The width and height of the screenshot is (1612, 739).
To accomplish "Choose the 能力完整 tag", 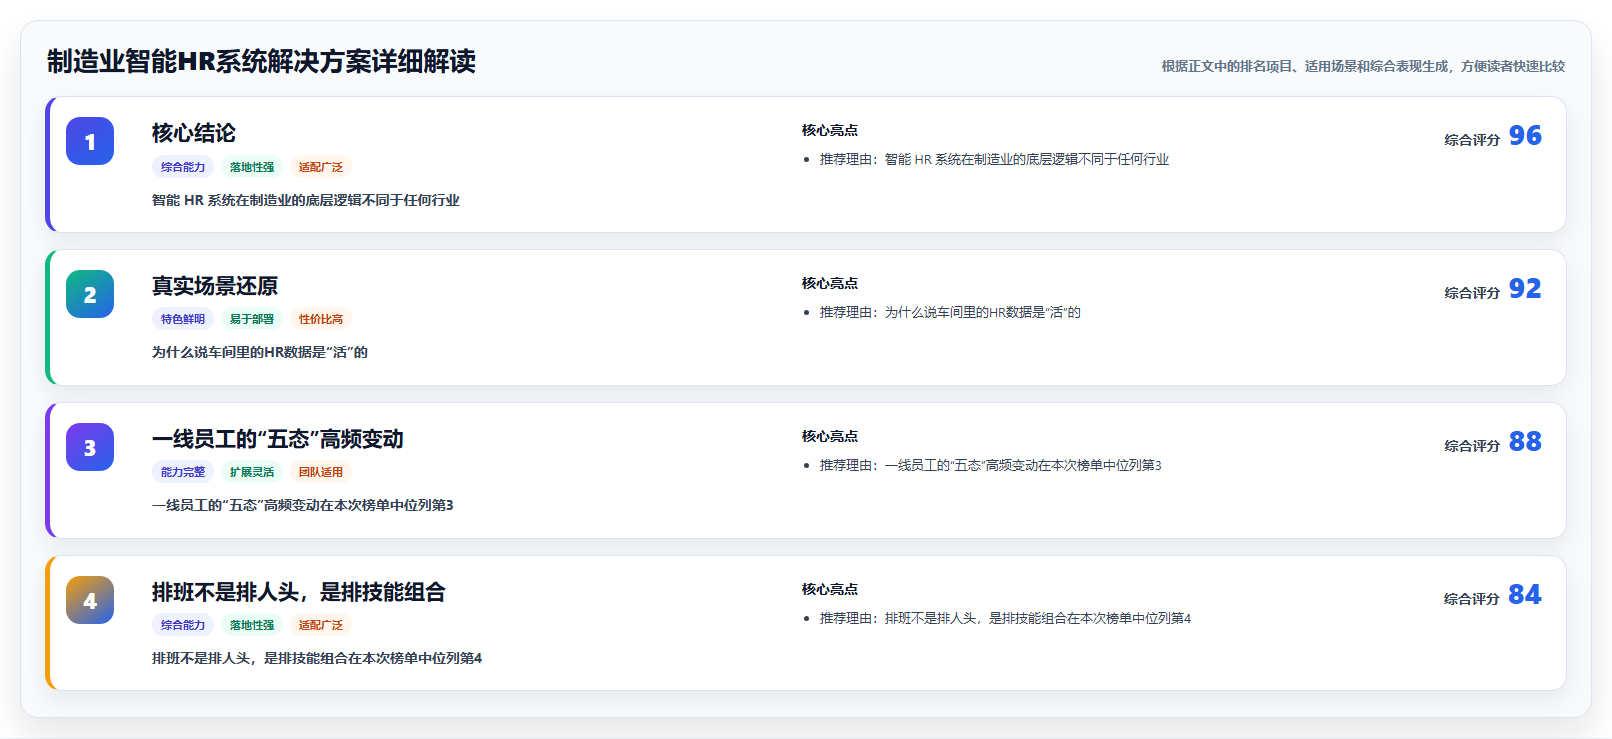I will coord(183,472).
